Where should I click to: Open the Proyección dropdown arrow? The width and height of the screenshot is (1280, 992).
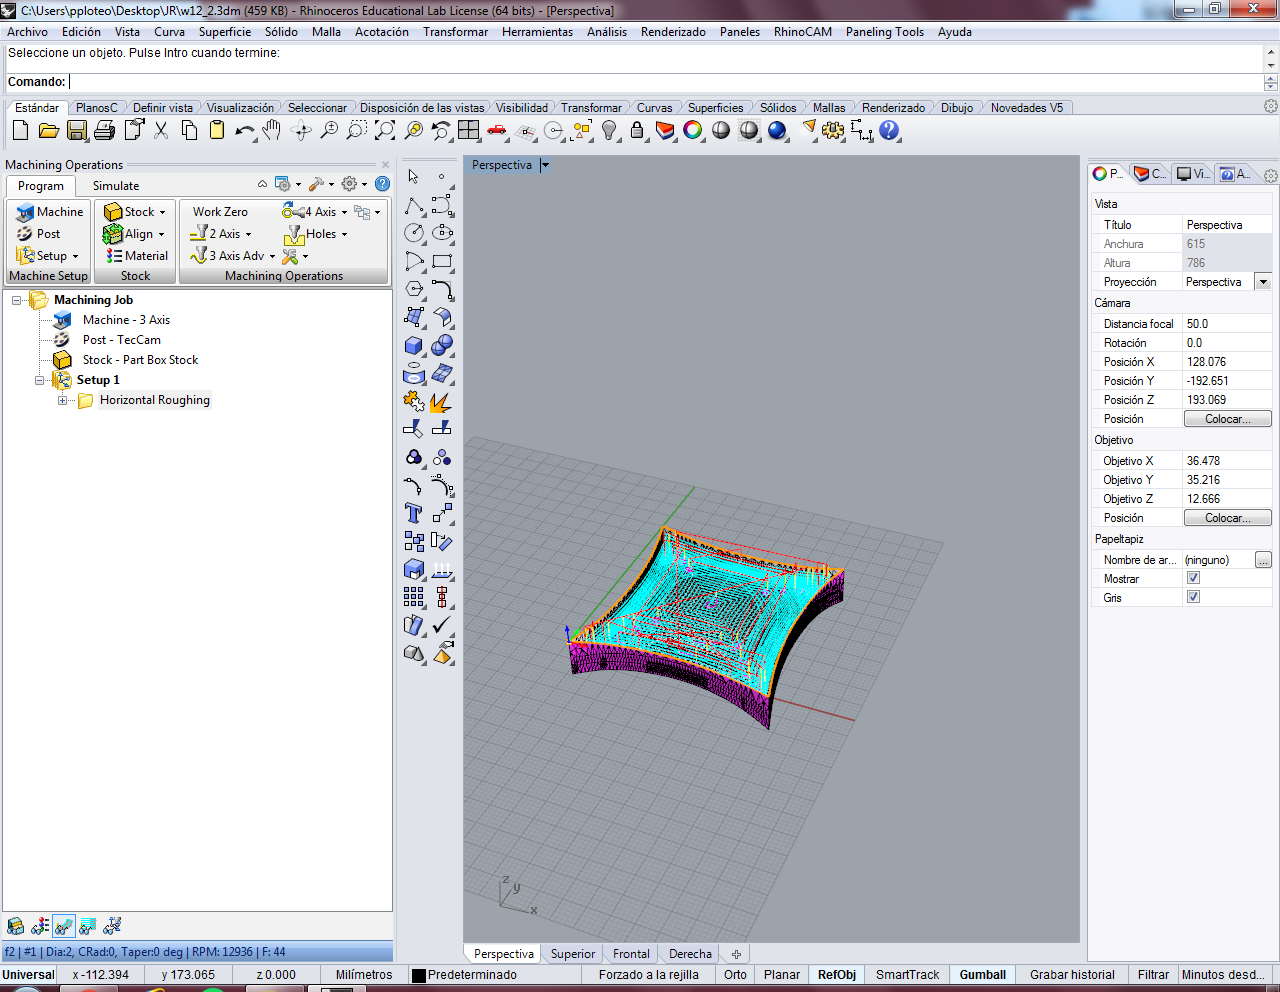[x=1263, y=282]
